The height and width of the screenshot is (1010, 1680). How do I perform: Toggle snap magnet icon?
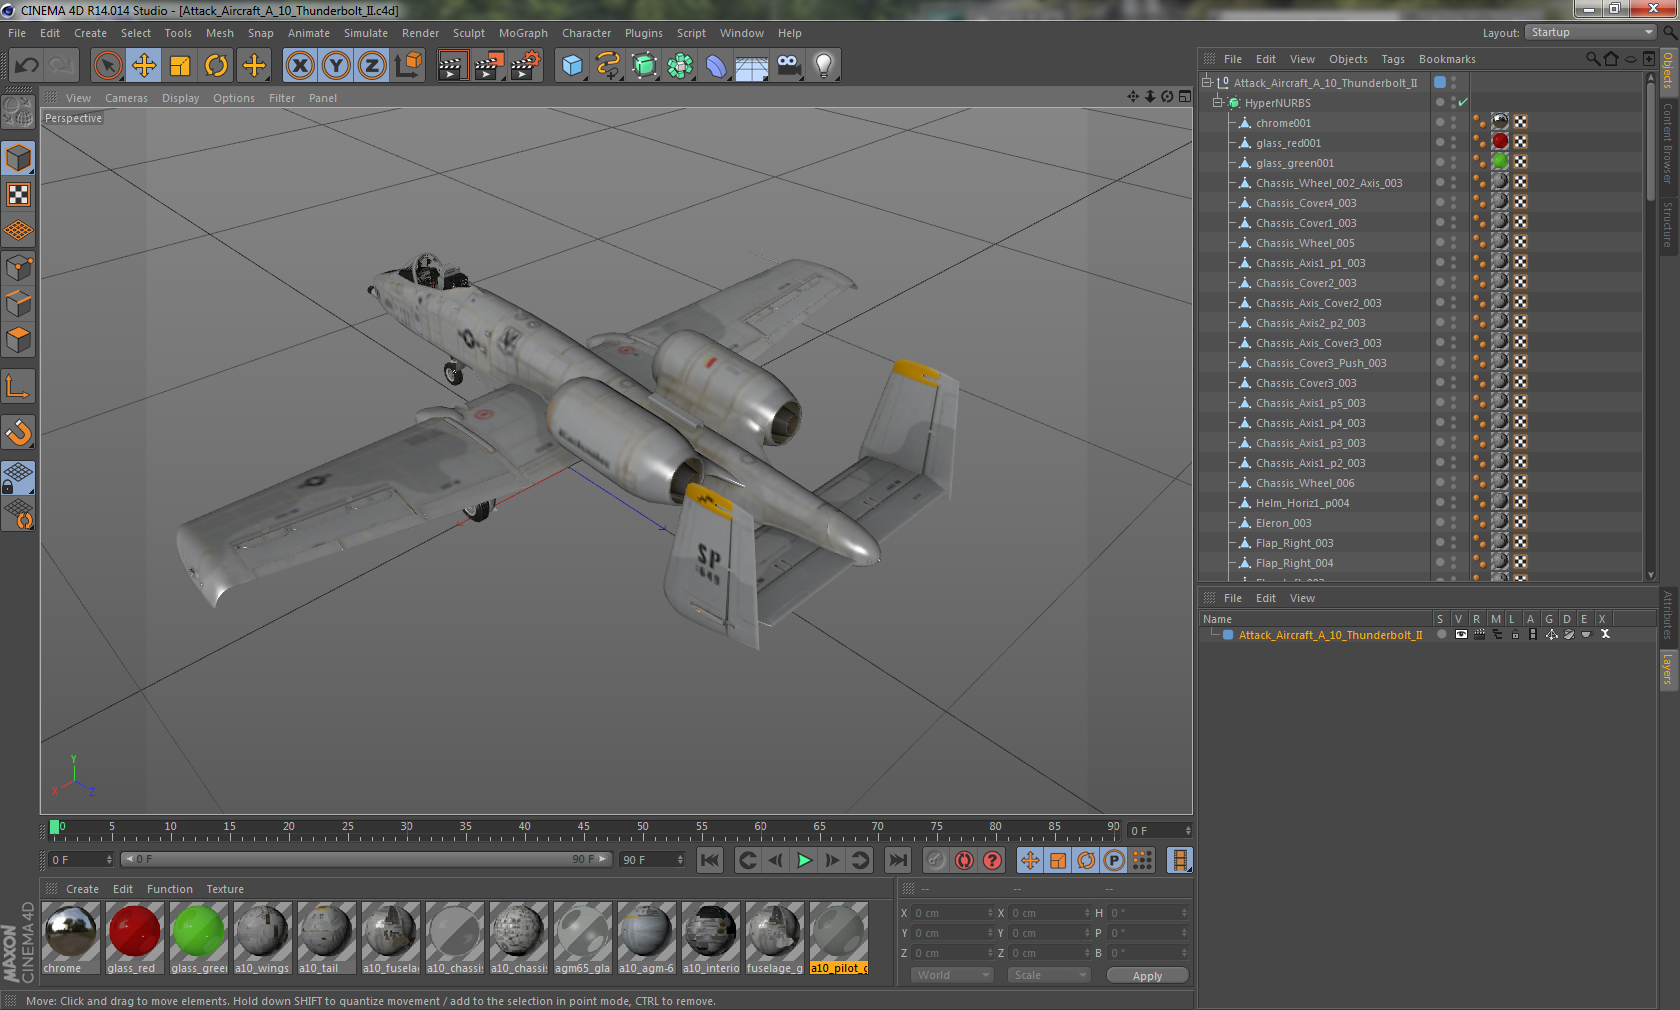[18, 432]
